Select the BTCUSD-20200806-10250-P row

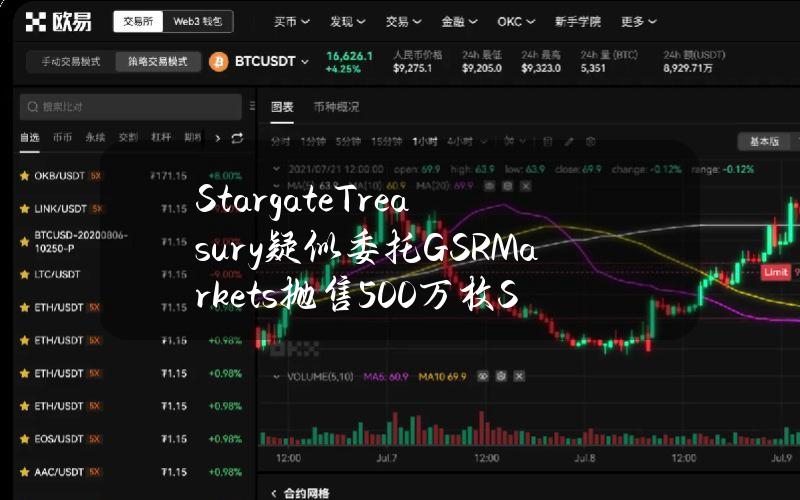tap(131, 242)
